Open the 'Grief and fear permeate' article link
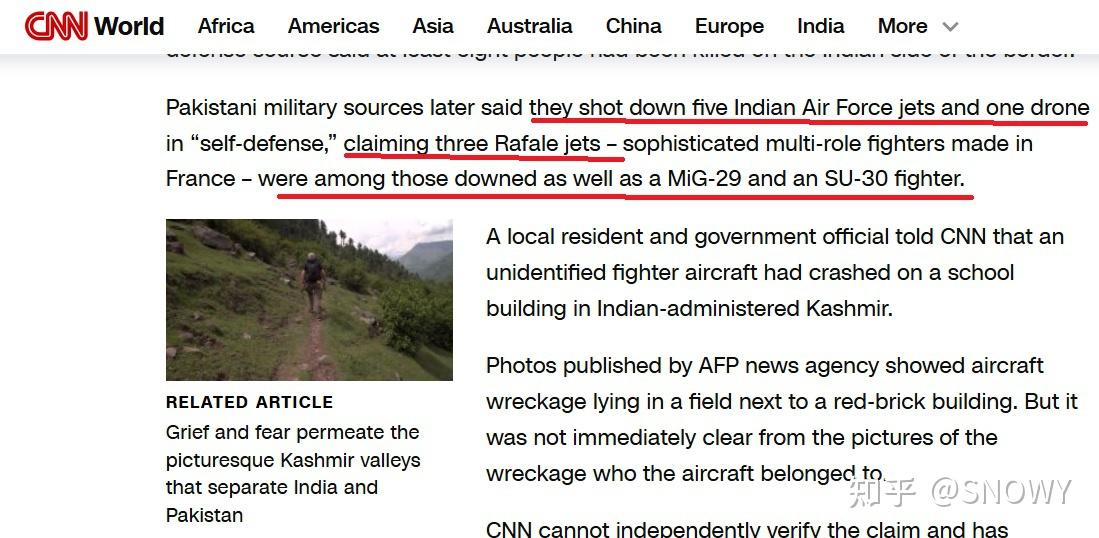The width and height of the screenshot is (1099, 538). click(x=293, y=474)
